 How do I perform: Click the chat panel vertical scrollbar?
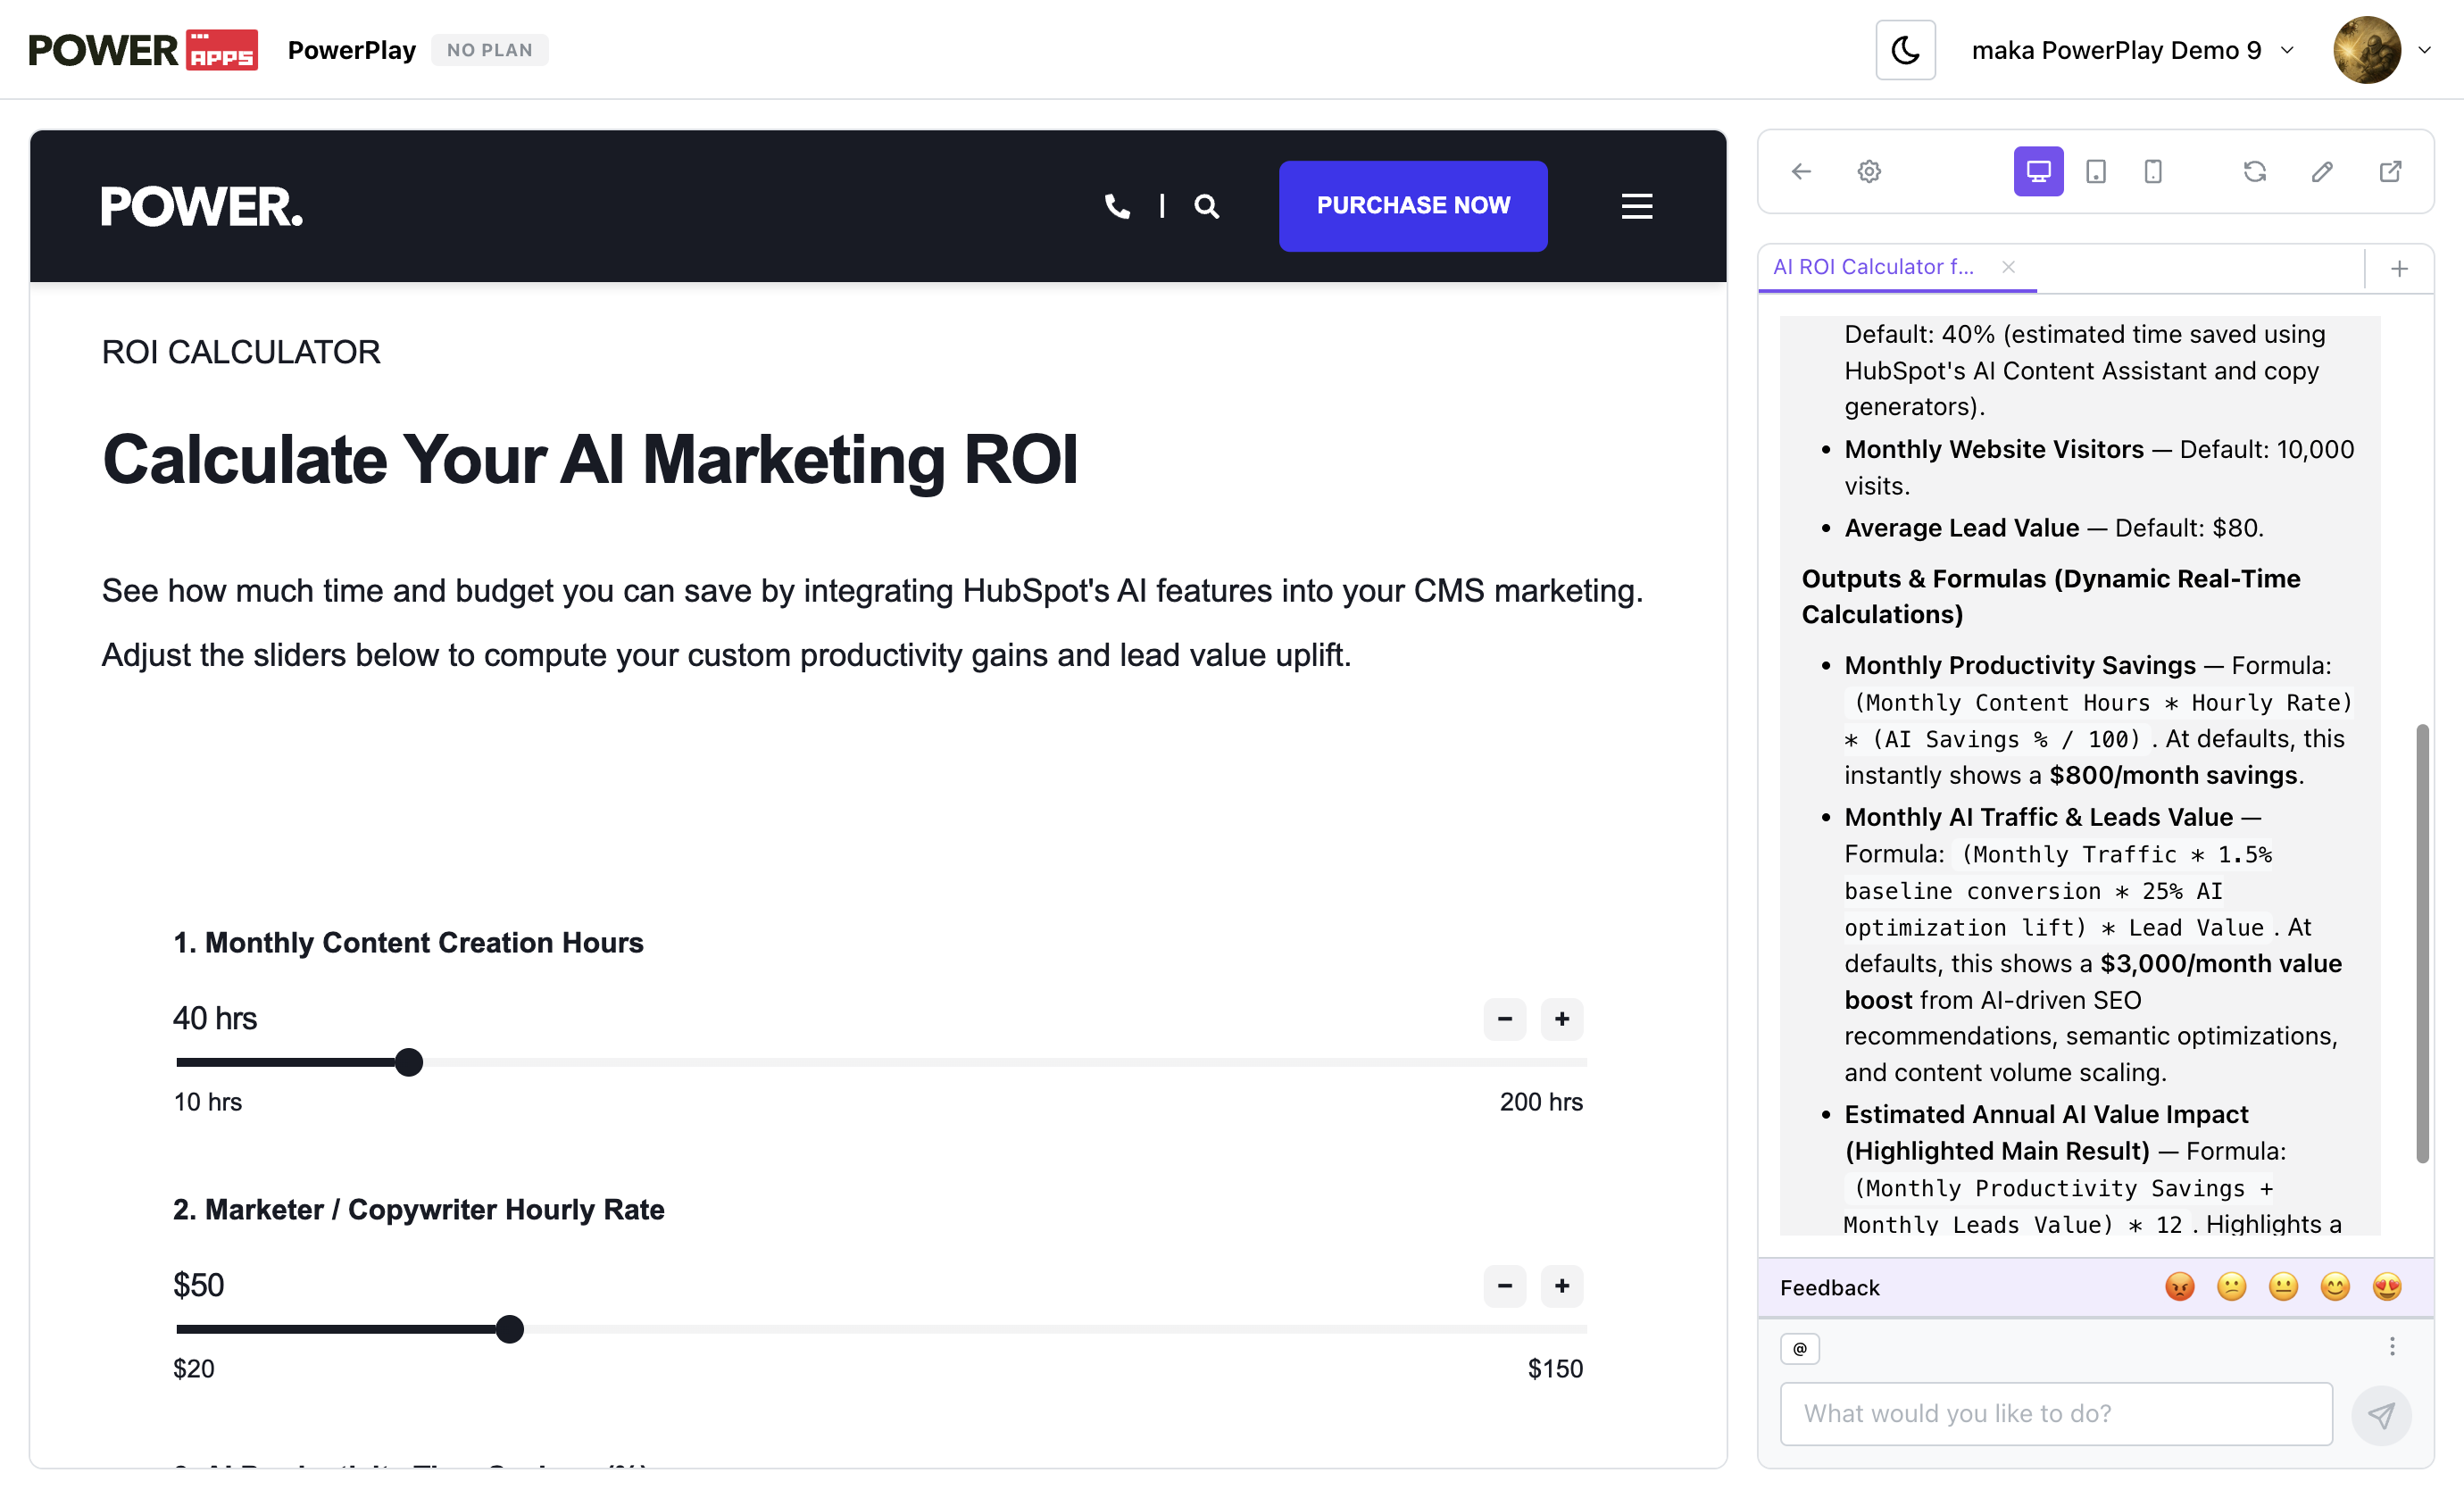(x=2422, y=943)
